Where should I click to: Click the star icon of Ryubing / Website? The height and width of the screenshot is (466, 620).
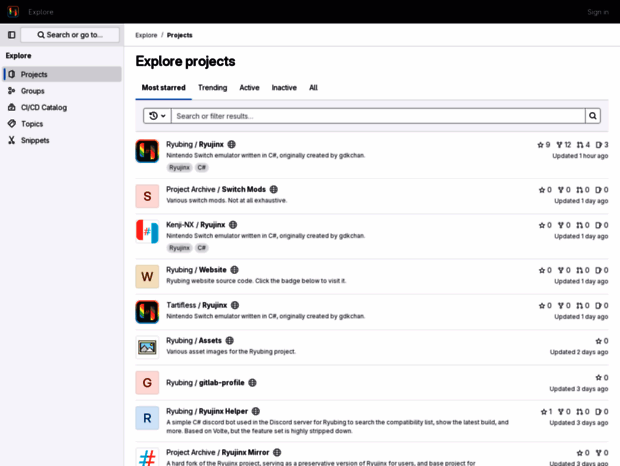[x=542, y=270]
